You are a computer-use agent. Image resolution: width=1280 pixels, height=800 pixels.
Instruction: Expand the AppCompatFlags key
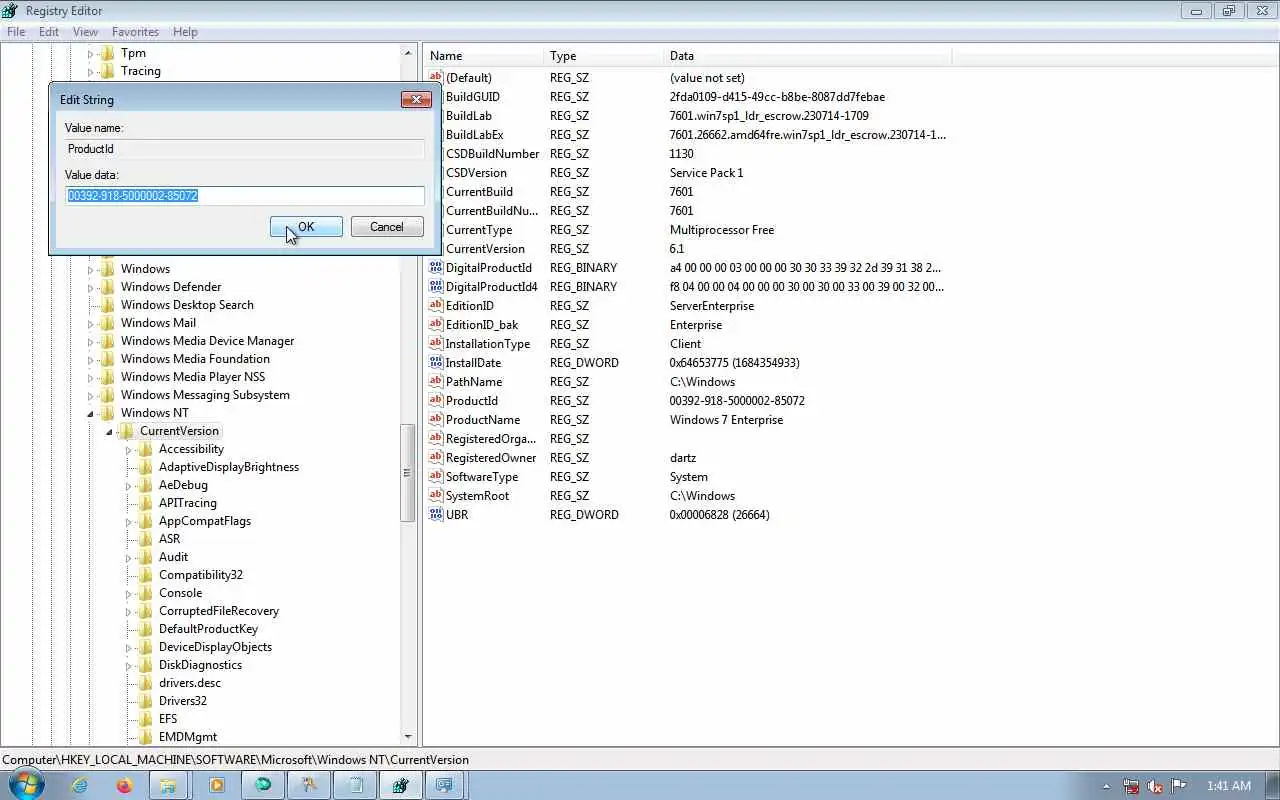tap(128, 521)
